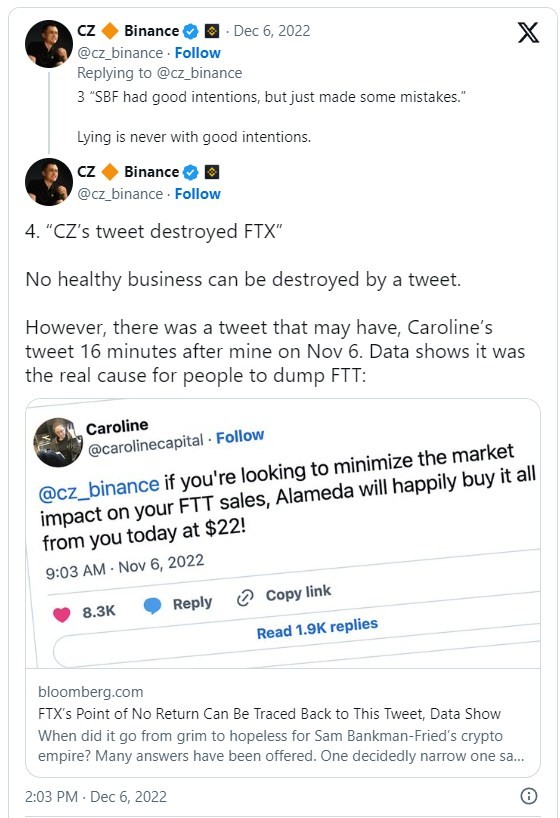The image size is (560, 818).
Task: Open the bloomberg.com article headline
Action: (x=269, y=713)
